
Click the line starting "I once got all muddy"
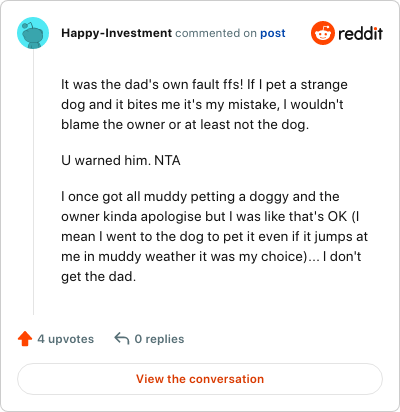[200, 197]
